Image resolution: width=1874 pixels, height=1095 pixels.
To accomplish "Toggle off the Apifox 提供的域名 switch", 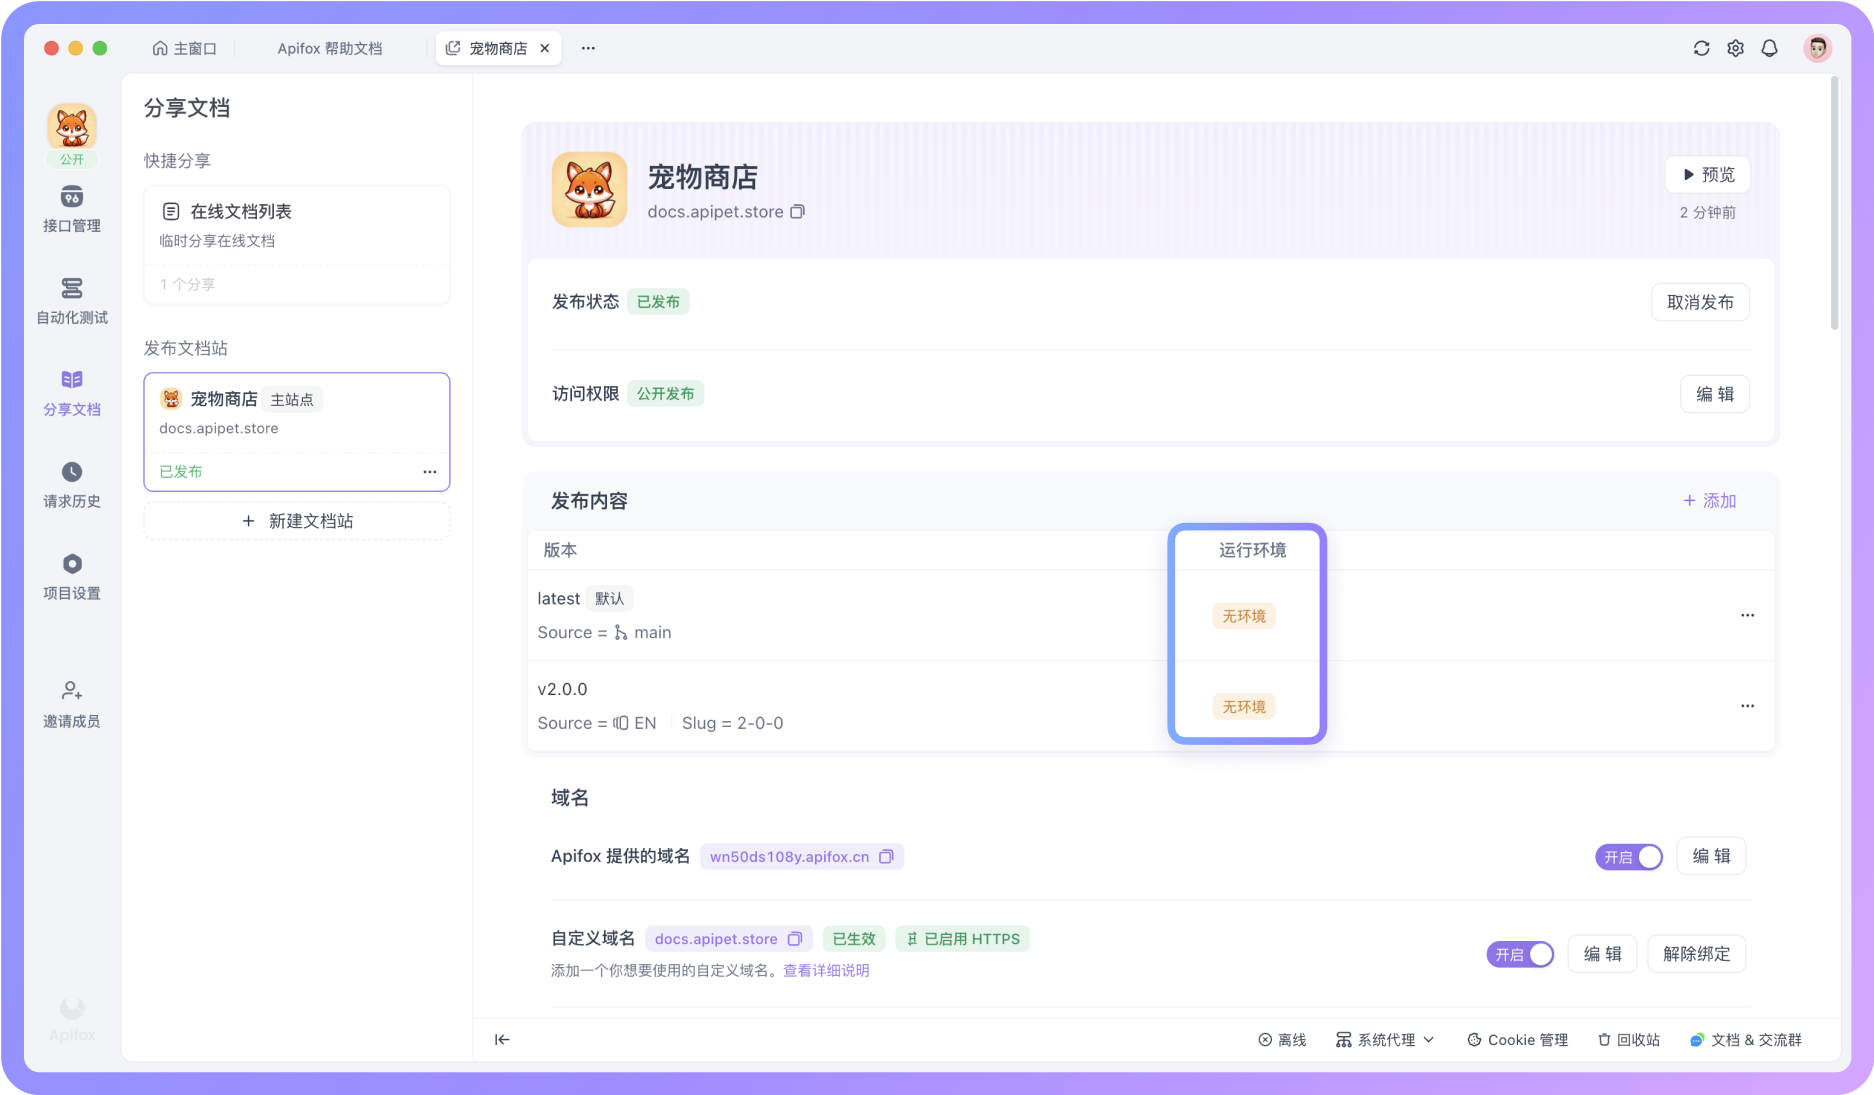I will (x=1628, y=857).
